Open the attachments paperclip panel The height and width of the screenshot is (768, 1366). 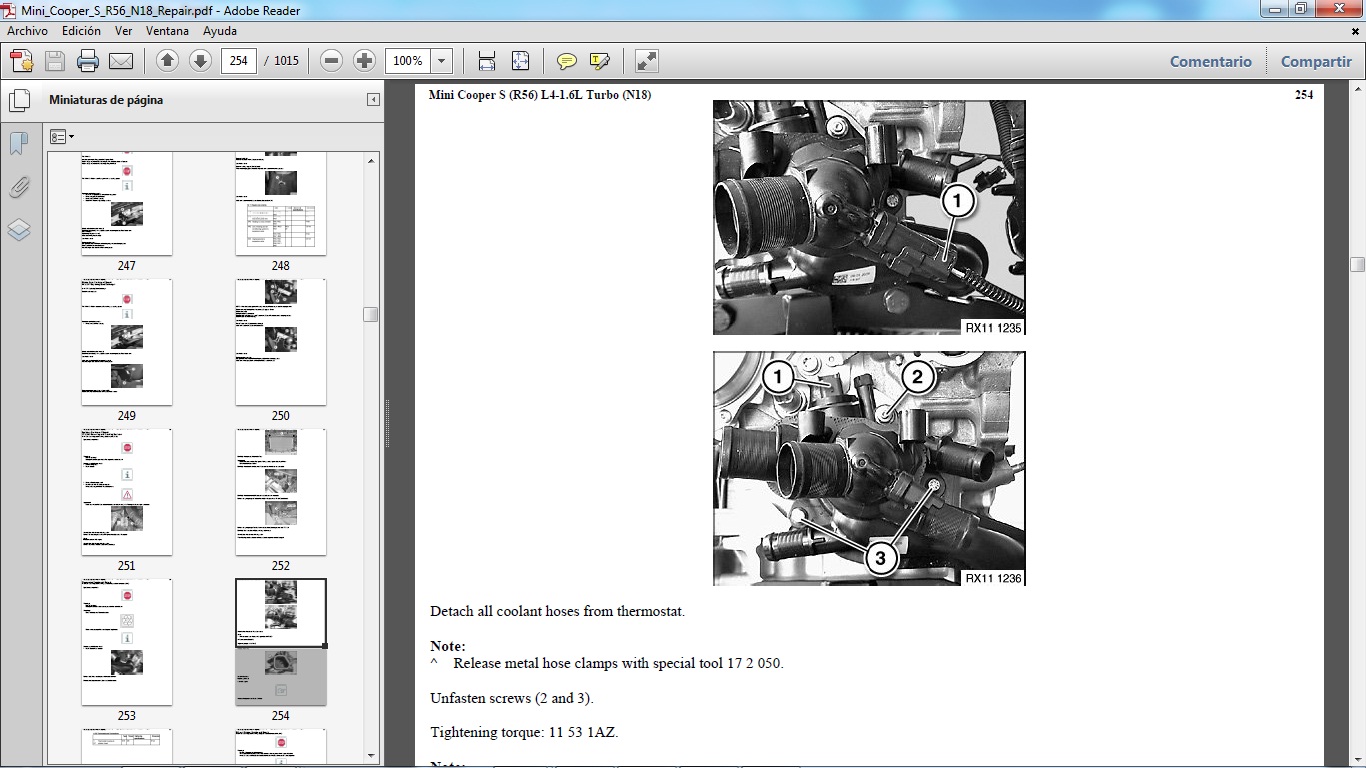(x=19, y=187)
